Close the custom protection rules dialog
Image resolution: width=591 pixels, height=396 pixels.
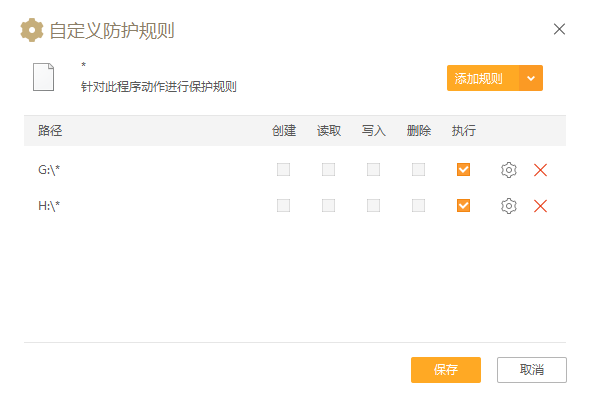tap(559, 29)
